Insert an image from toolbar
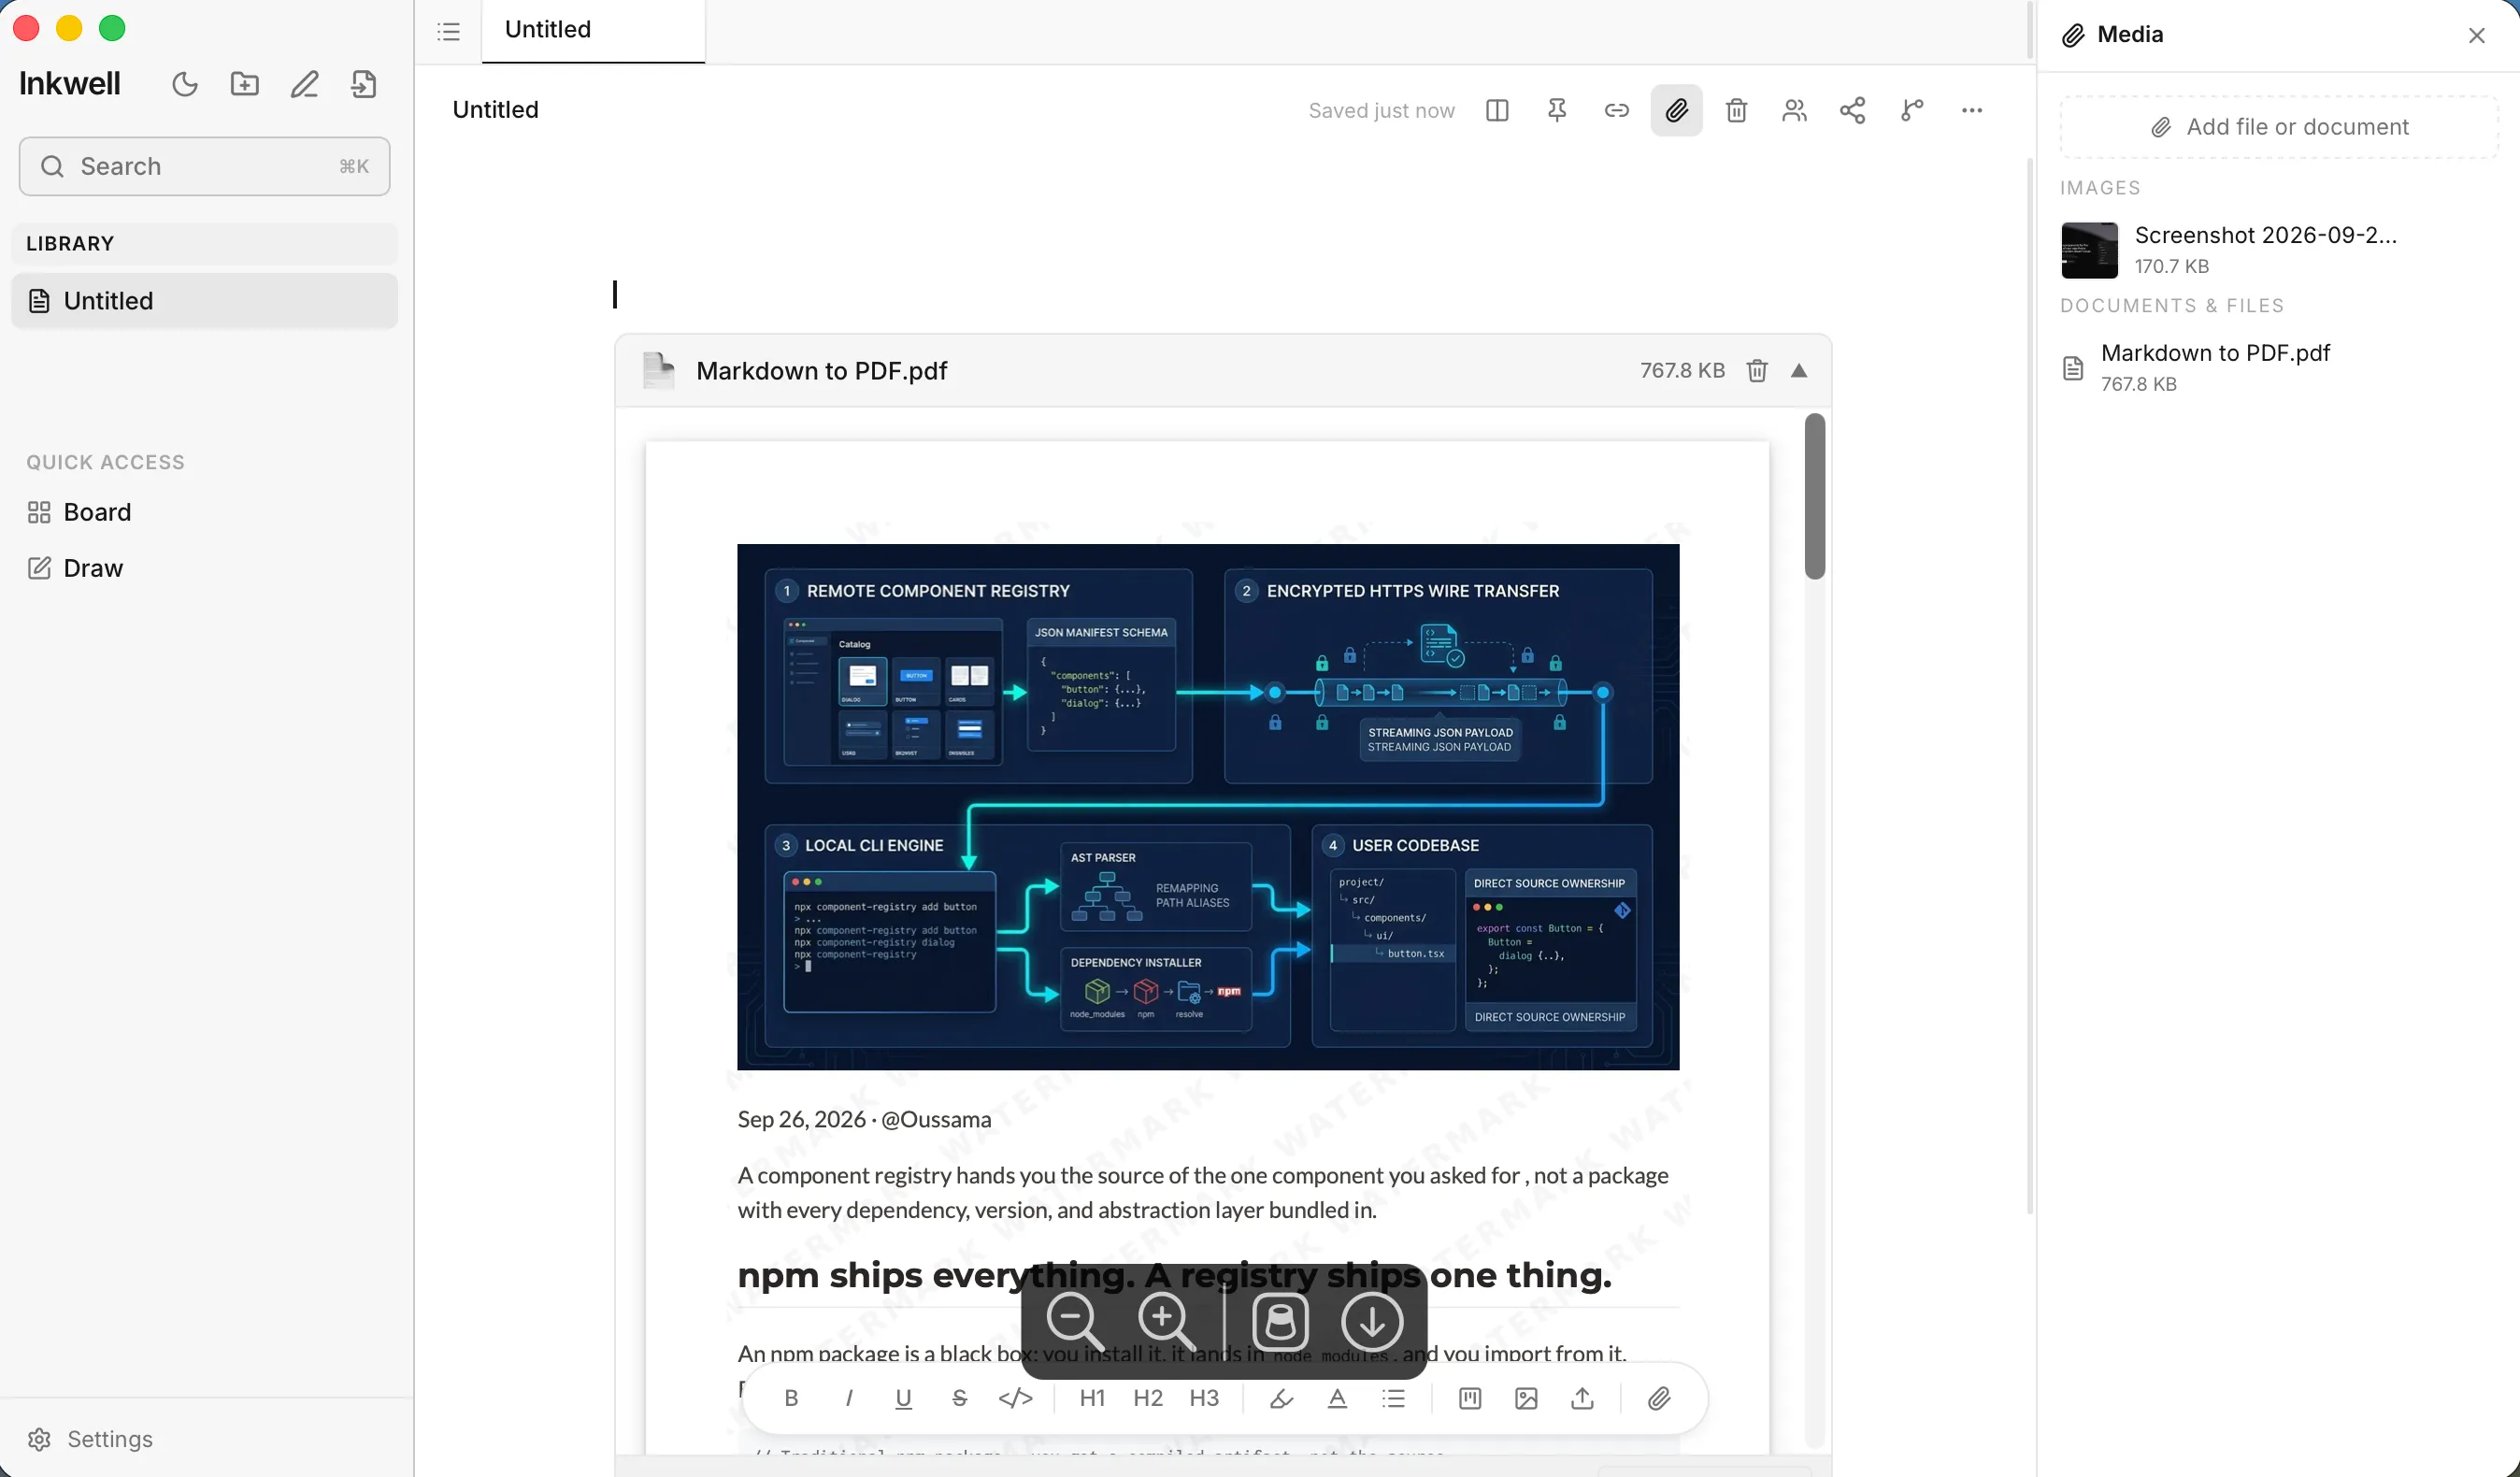 (x=1526, y=1398)
